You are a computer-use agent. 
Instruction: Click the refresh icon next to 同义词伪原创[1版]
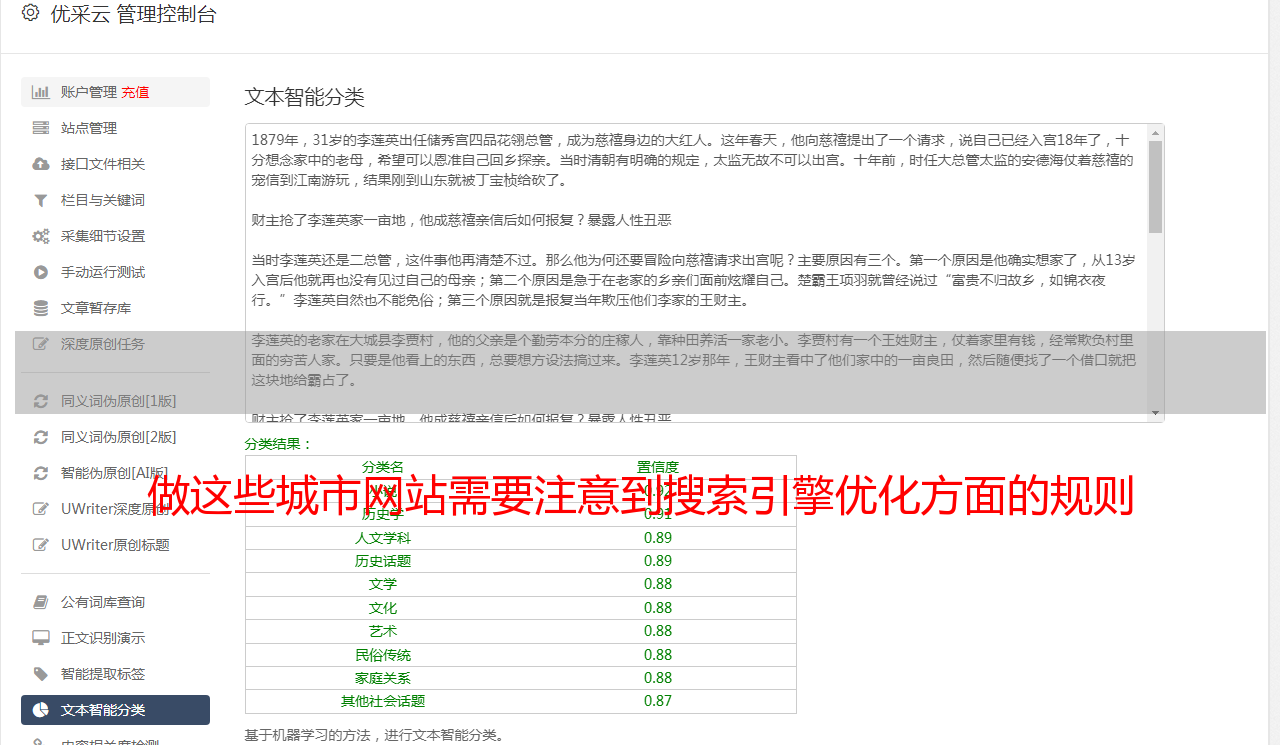pos(41,401)
